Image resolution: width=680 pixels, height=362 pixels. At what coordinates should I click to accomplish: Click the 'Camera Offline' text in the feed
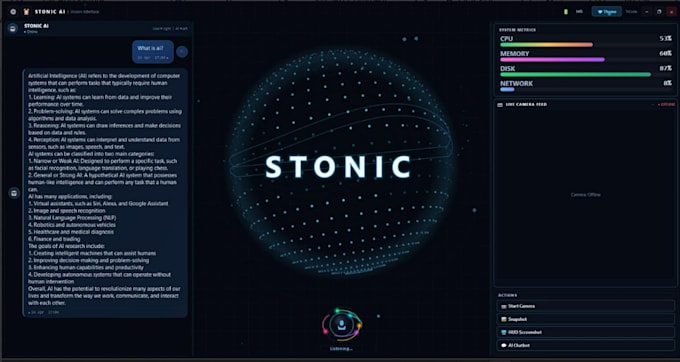(x=585, y=195)
